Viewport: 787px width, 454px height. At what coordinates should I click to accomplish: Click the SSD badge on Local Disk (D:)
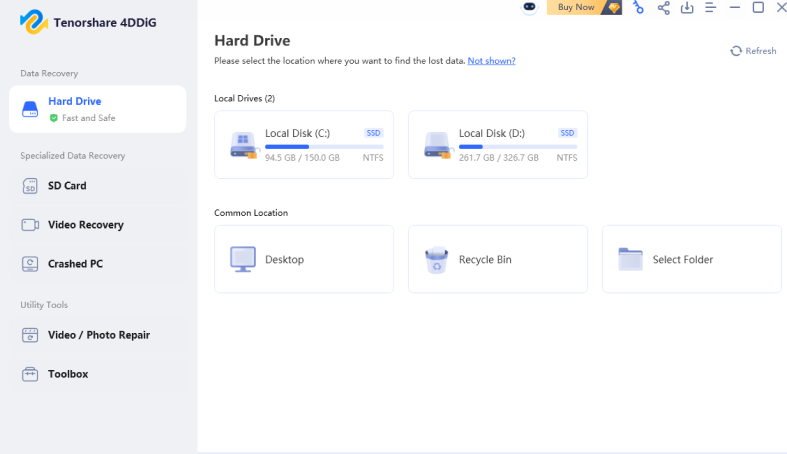[x=567, y=133]
